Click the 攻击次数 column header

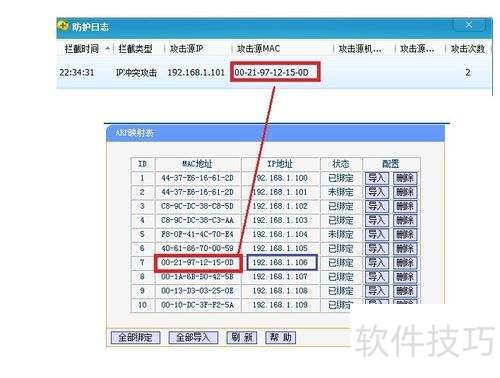[468, 49]
